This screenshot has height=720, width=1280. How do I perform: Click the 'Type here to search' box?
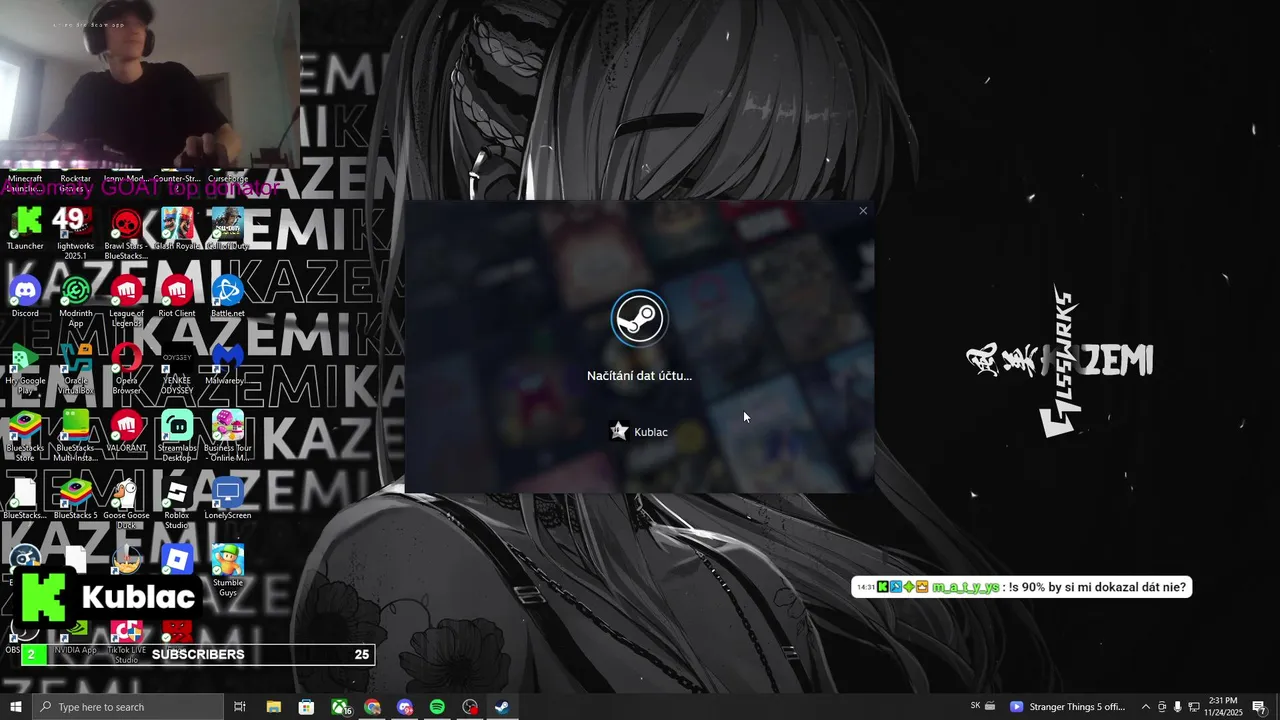click(127, 707)
